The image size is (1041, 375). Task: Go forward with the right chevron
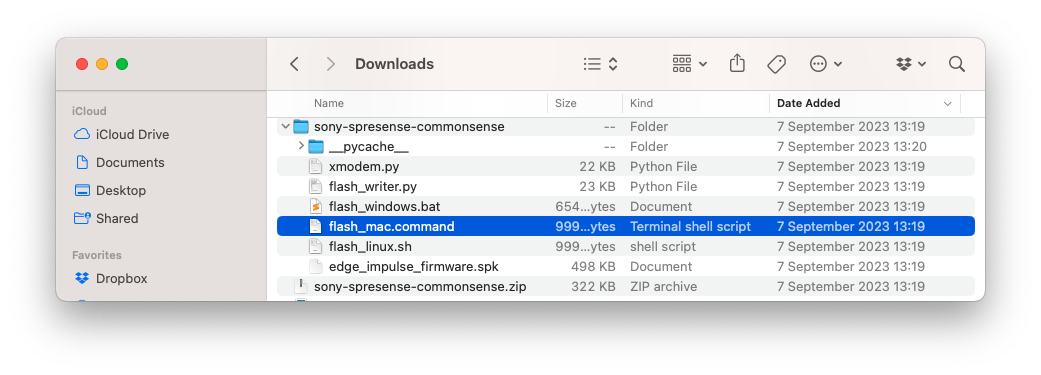(x=330, y=64)
